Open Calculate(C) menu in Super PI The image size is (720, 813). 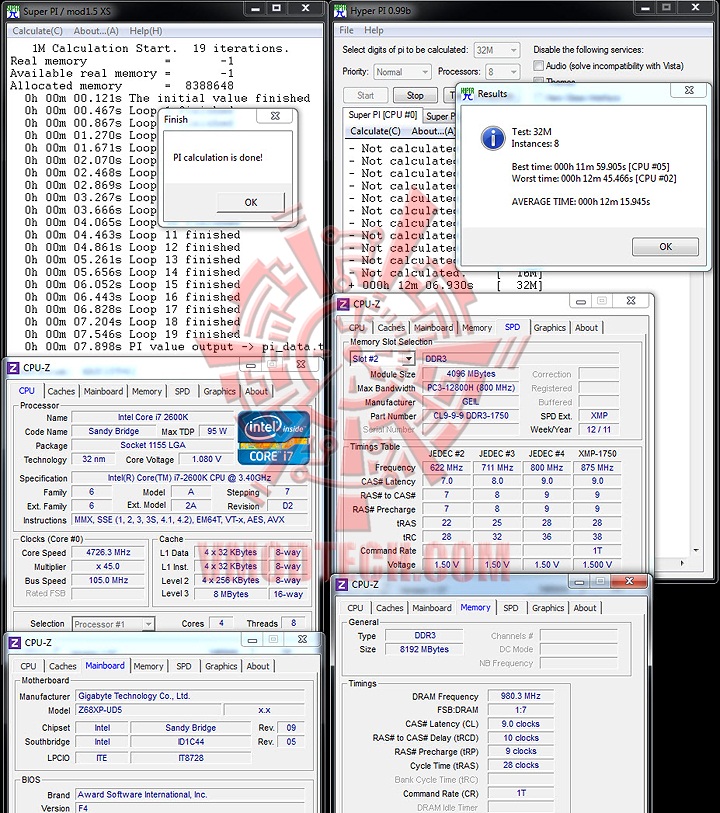click(37, 31)
